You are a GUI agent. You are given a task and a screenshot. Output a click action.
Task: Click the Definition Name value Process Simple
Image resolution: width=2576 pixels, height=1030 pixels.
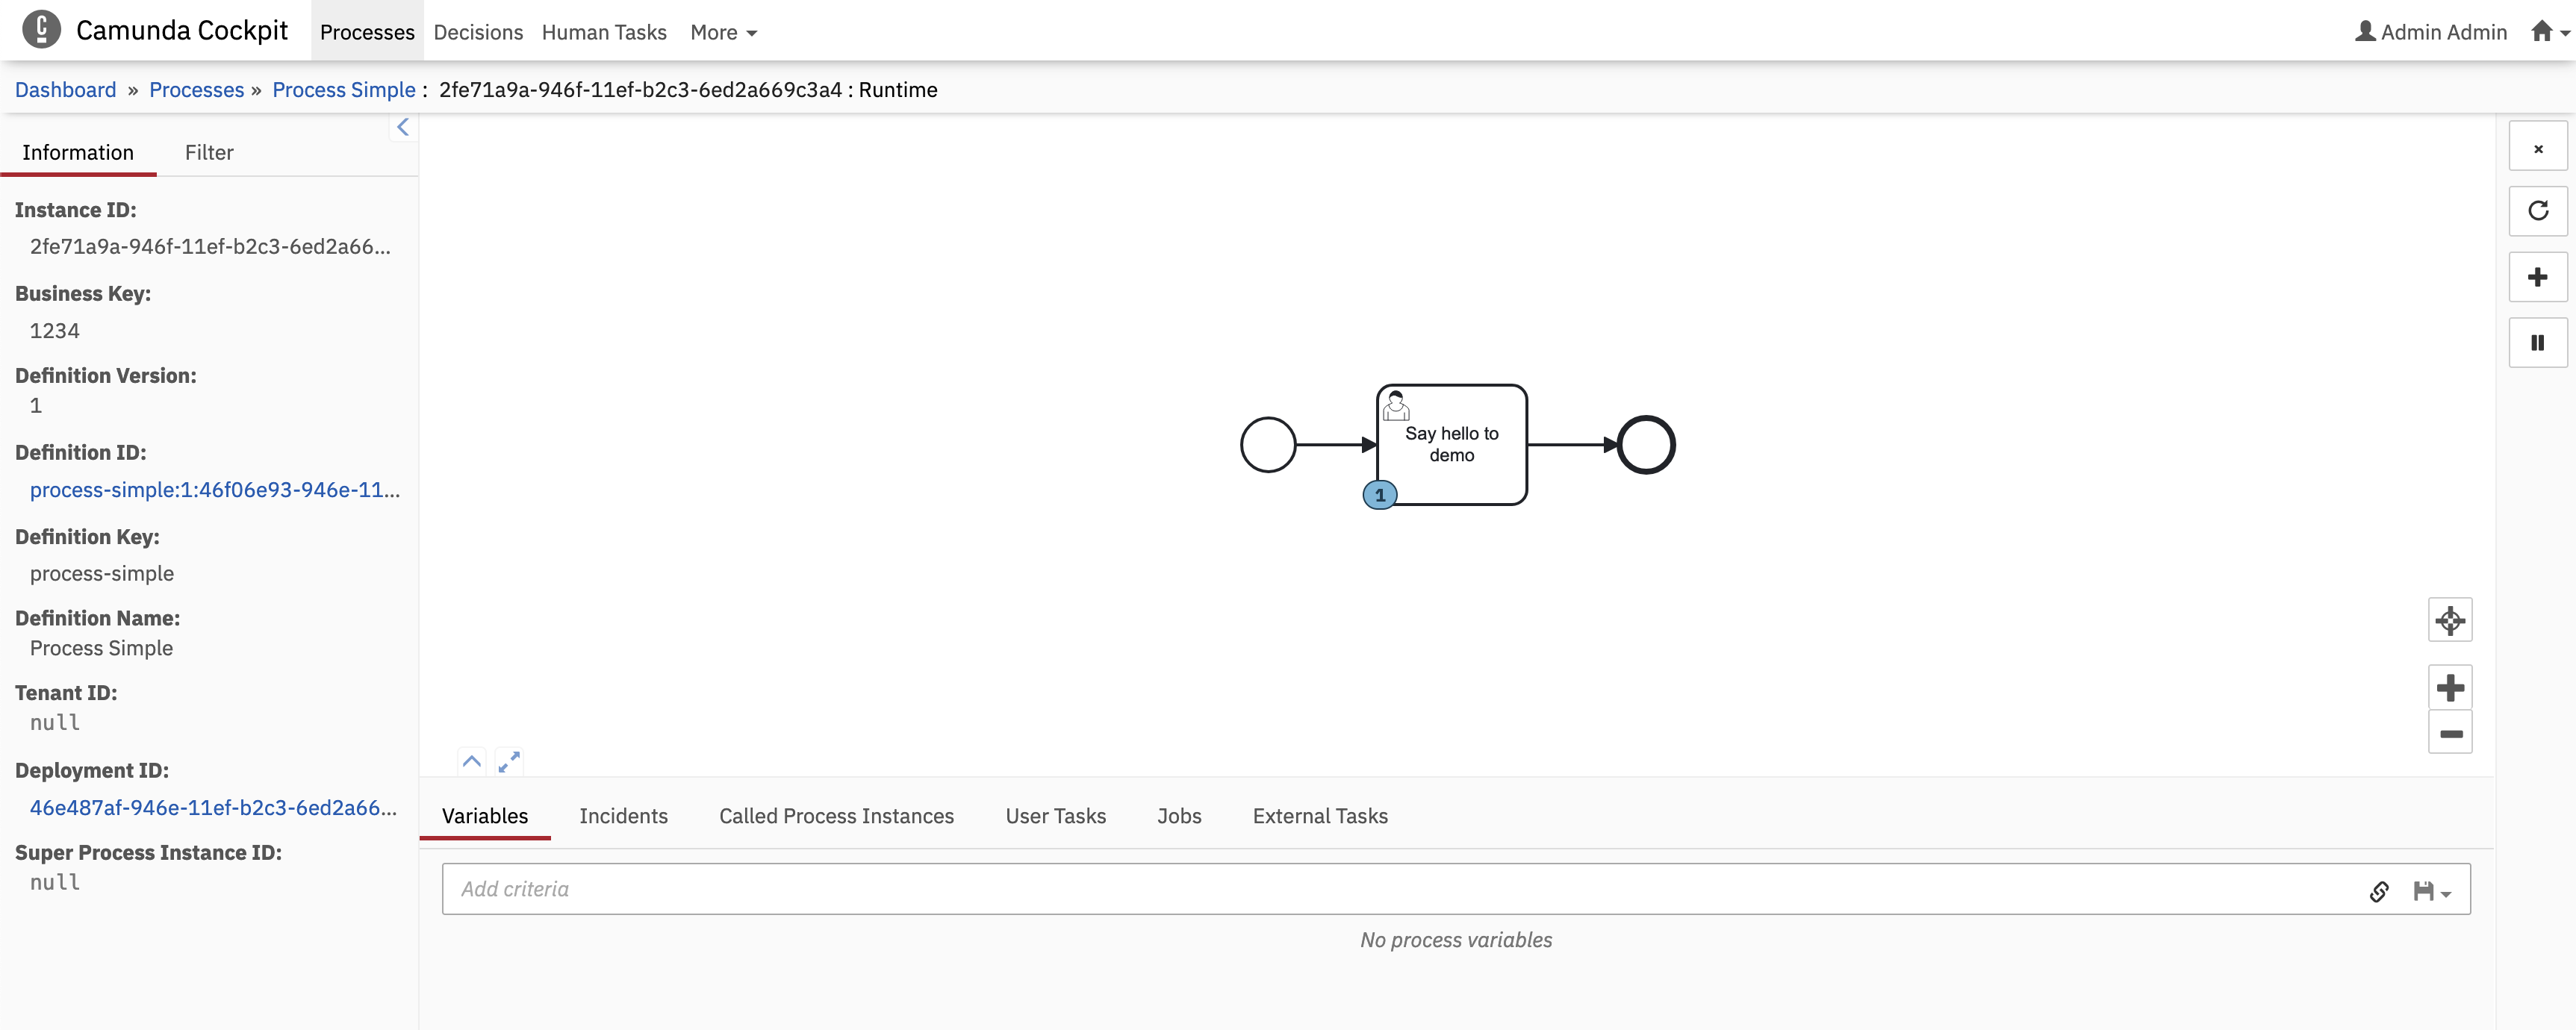[x=101, y=648]
